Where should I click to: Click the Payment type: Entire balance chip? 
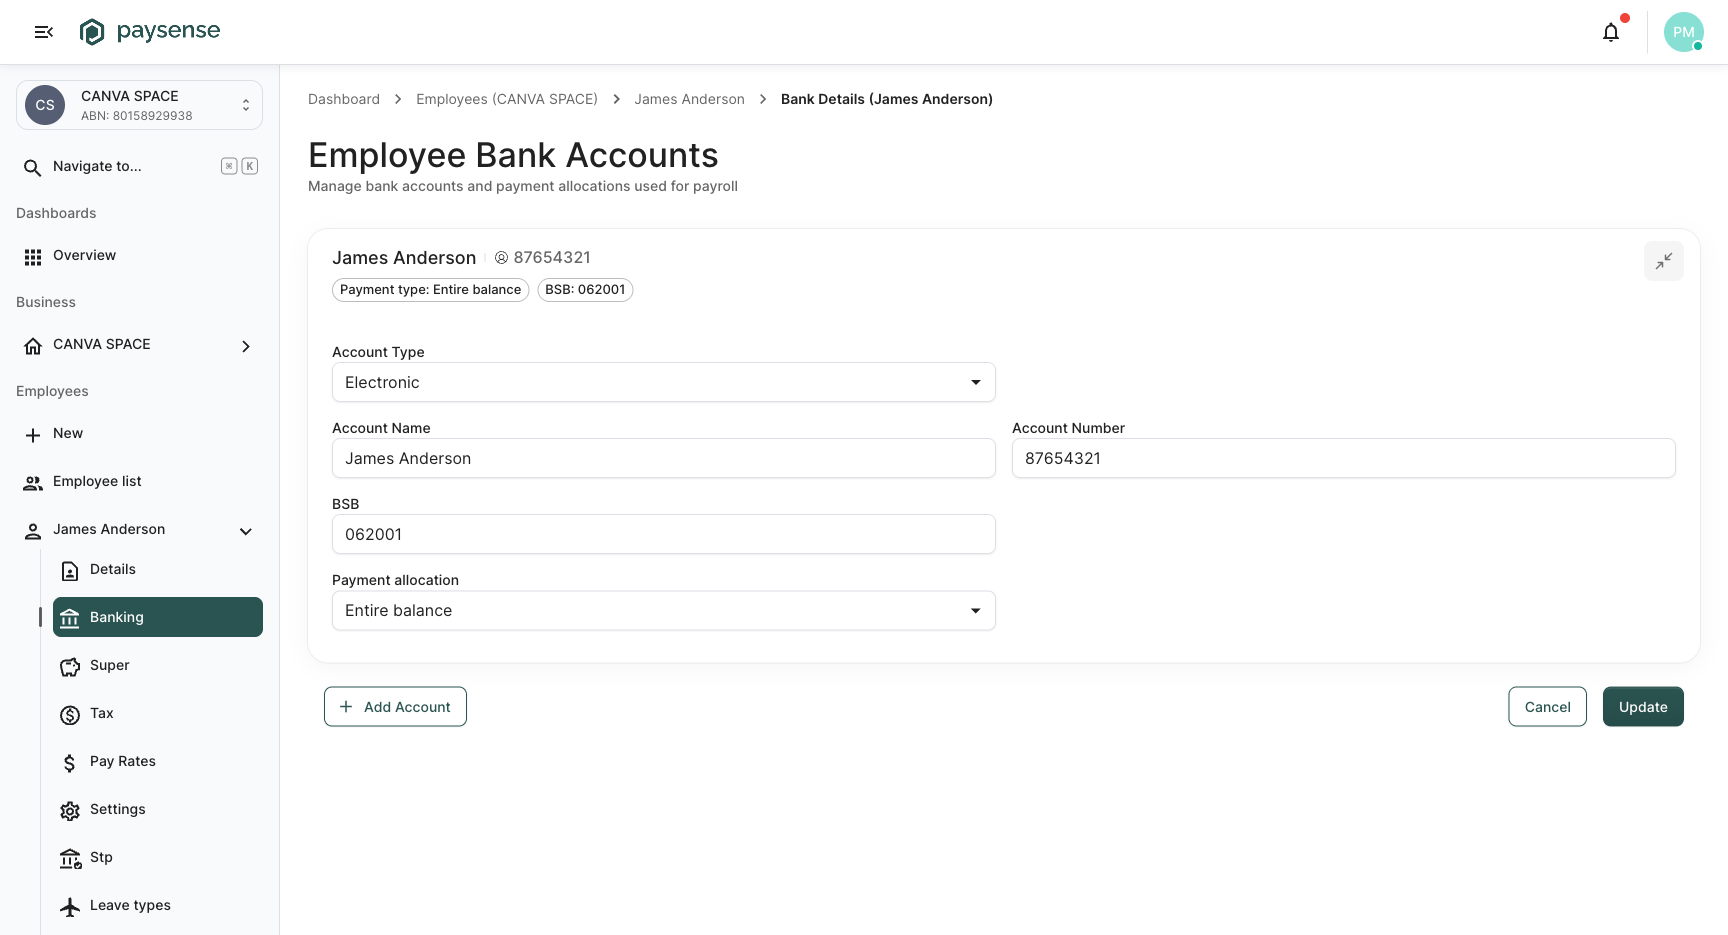(430, 290)
